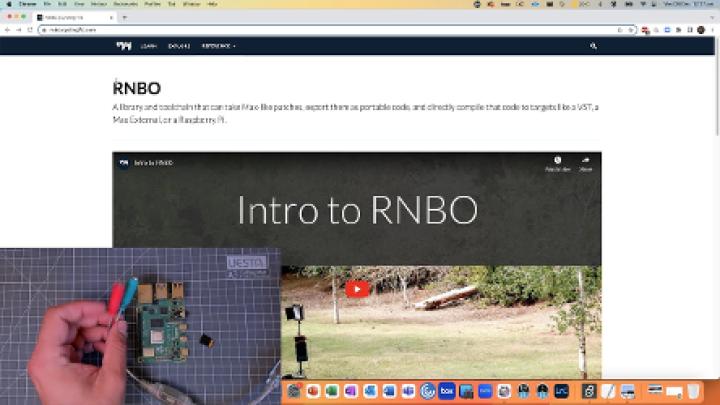The height and width of the screenshot is (405, 720).
Task: Open the Extensions puzzle menu
Action: 679,30
